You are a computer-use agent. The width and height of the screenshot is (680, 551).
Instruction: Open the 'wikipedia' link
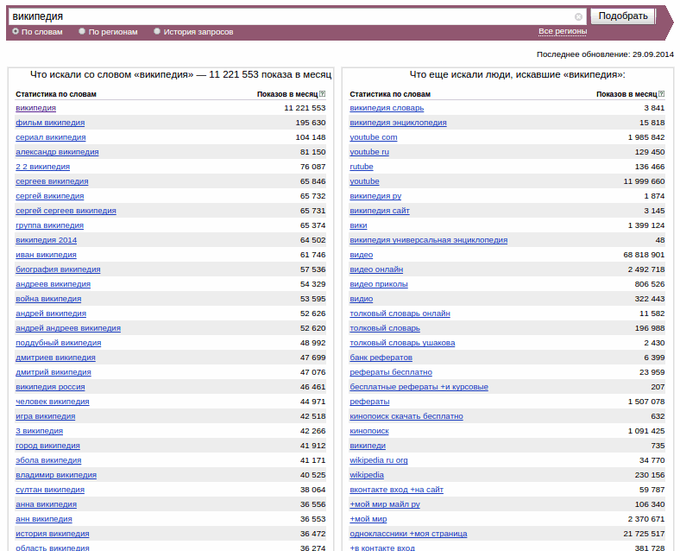point(366,475)
